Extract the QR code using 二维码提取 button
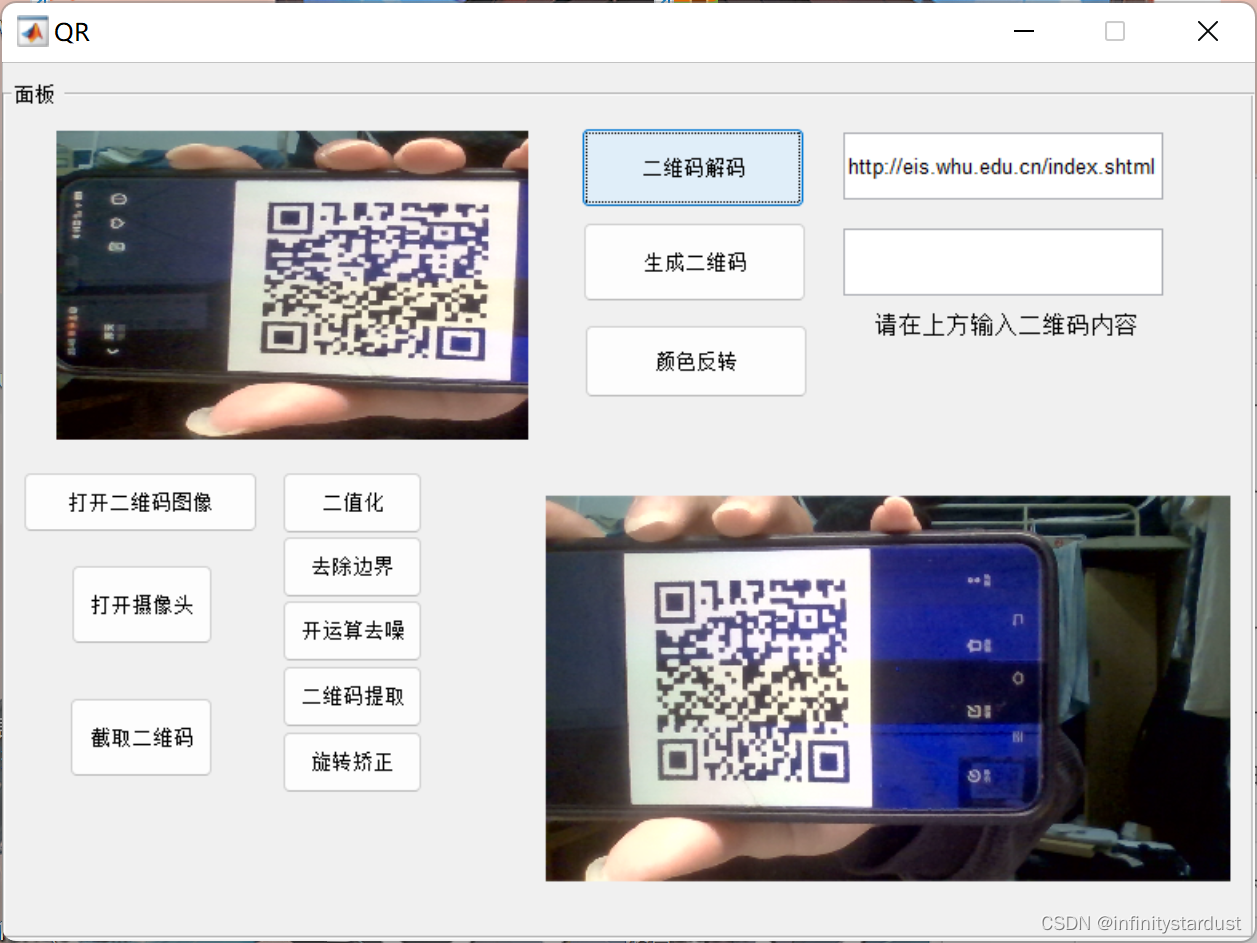Screen dimensions: 1257x943 coord(352,696)
